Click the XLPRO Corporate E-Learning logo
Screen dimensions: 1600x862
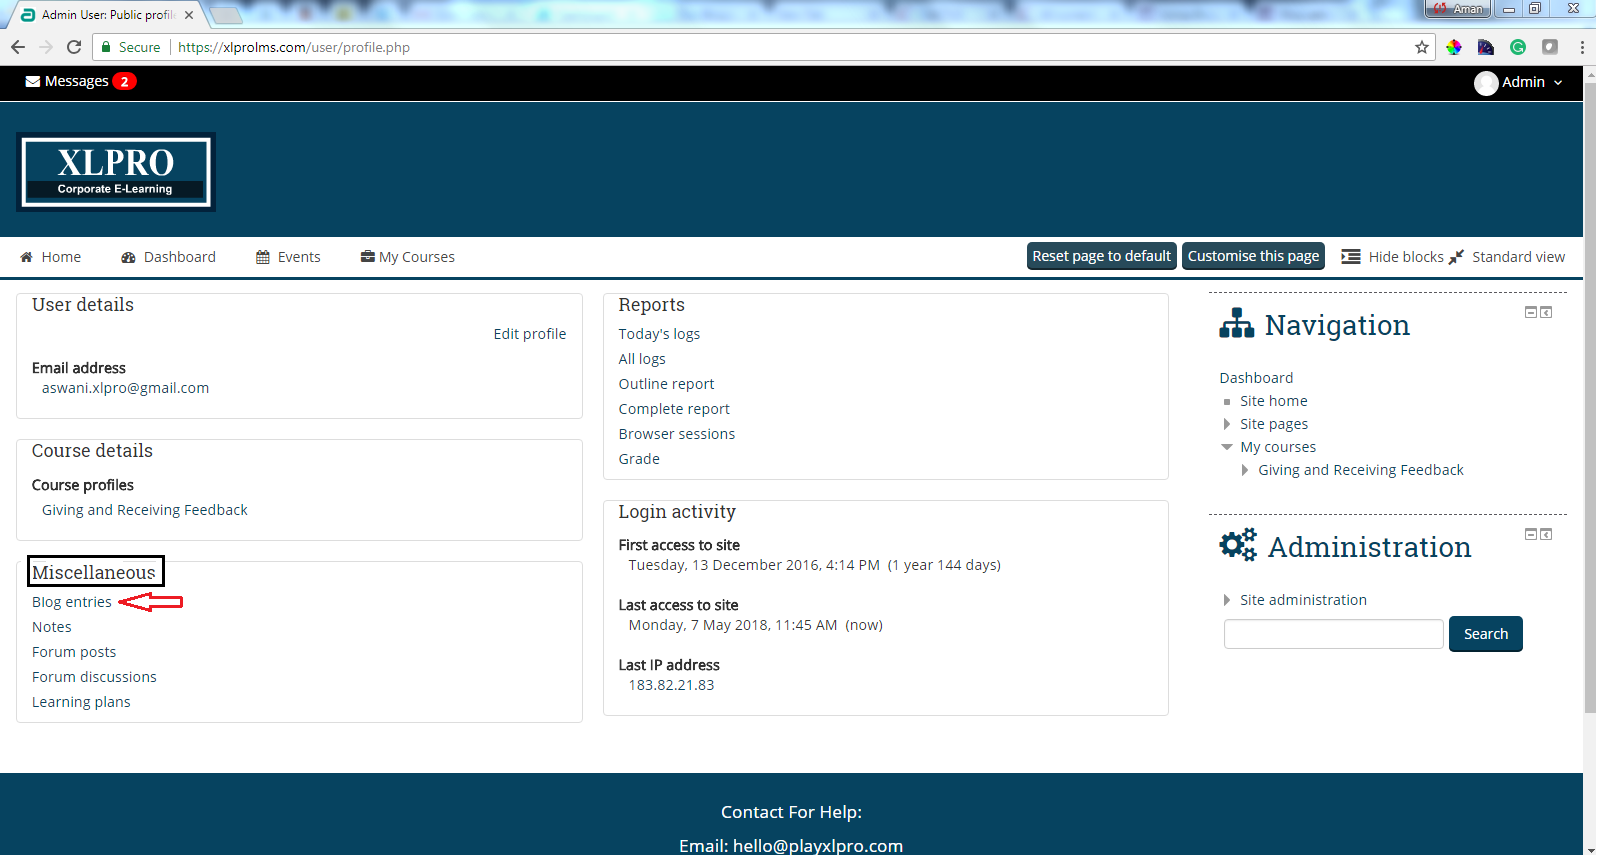point(116,172)
